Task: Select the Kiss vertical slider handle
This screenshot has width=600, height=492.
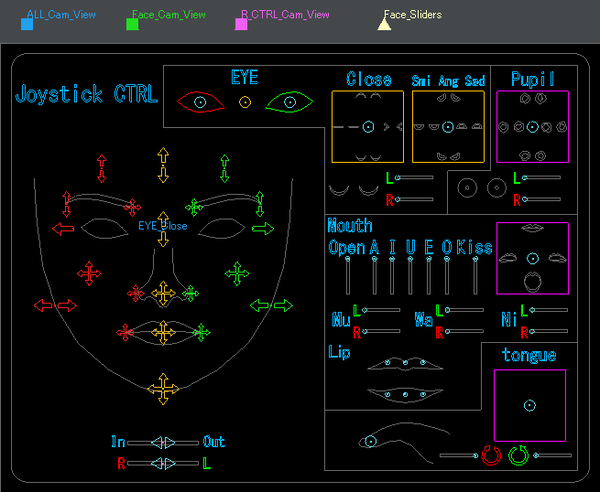Action: pyautogui.click(x=475, y=259)
